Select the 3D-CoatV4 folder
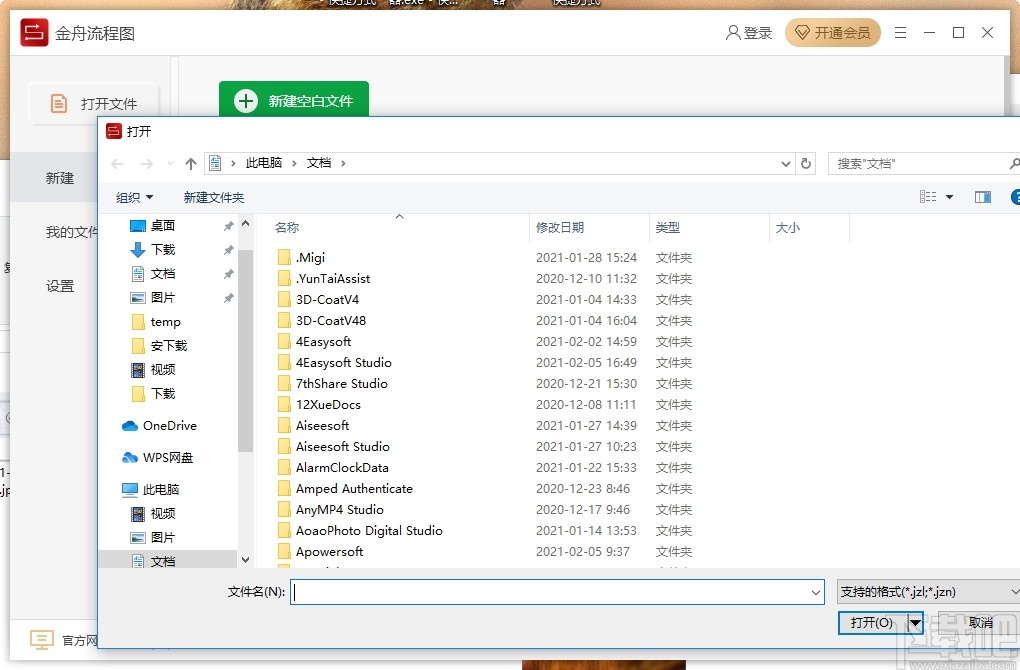Screen dimensions: 1020x670 [327, 300]
